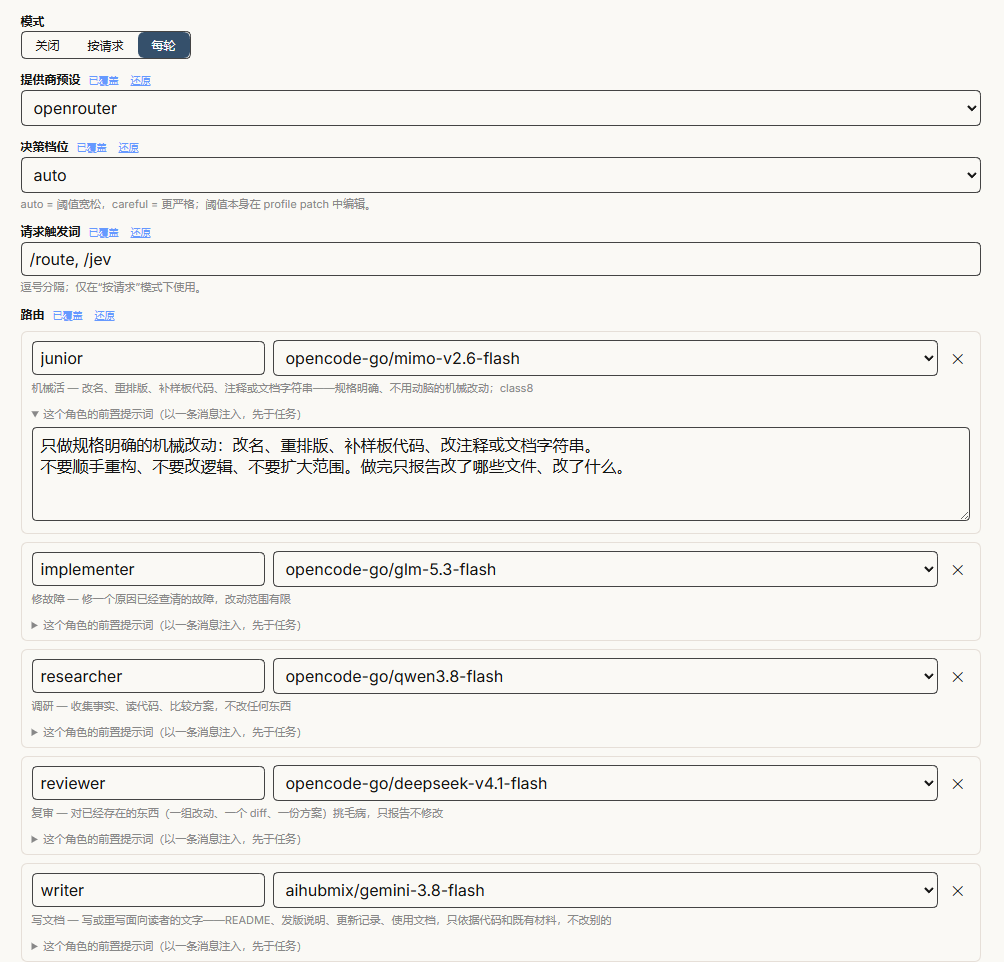Open writer model dropdown gemini-3.8-flash

pyautogui.click(x=605, y=890)
